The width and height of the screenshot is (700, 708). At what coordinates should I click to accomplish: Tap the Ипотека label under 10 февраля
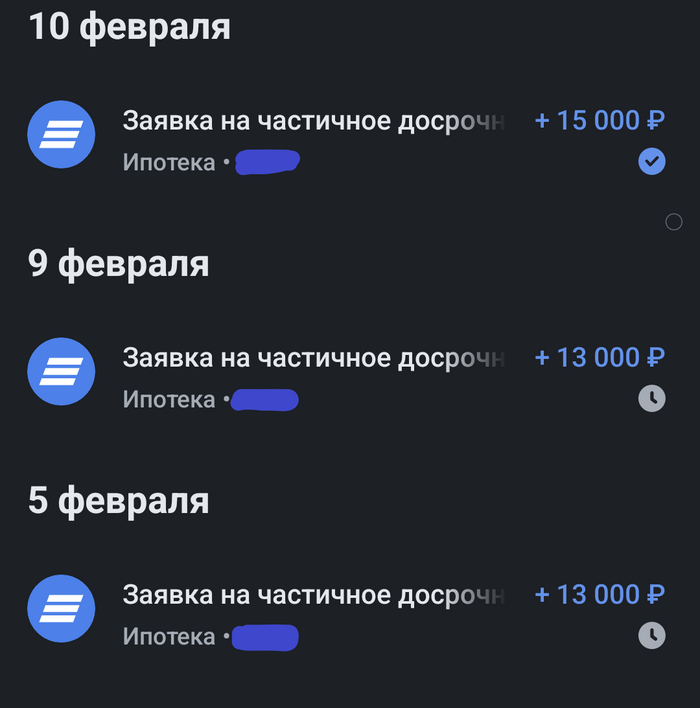coord(169,162)
